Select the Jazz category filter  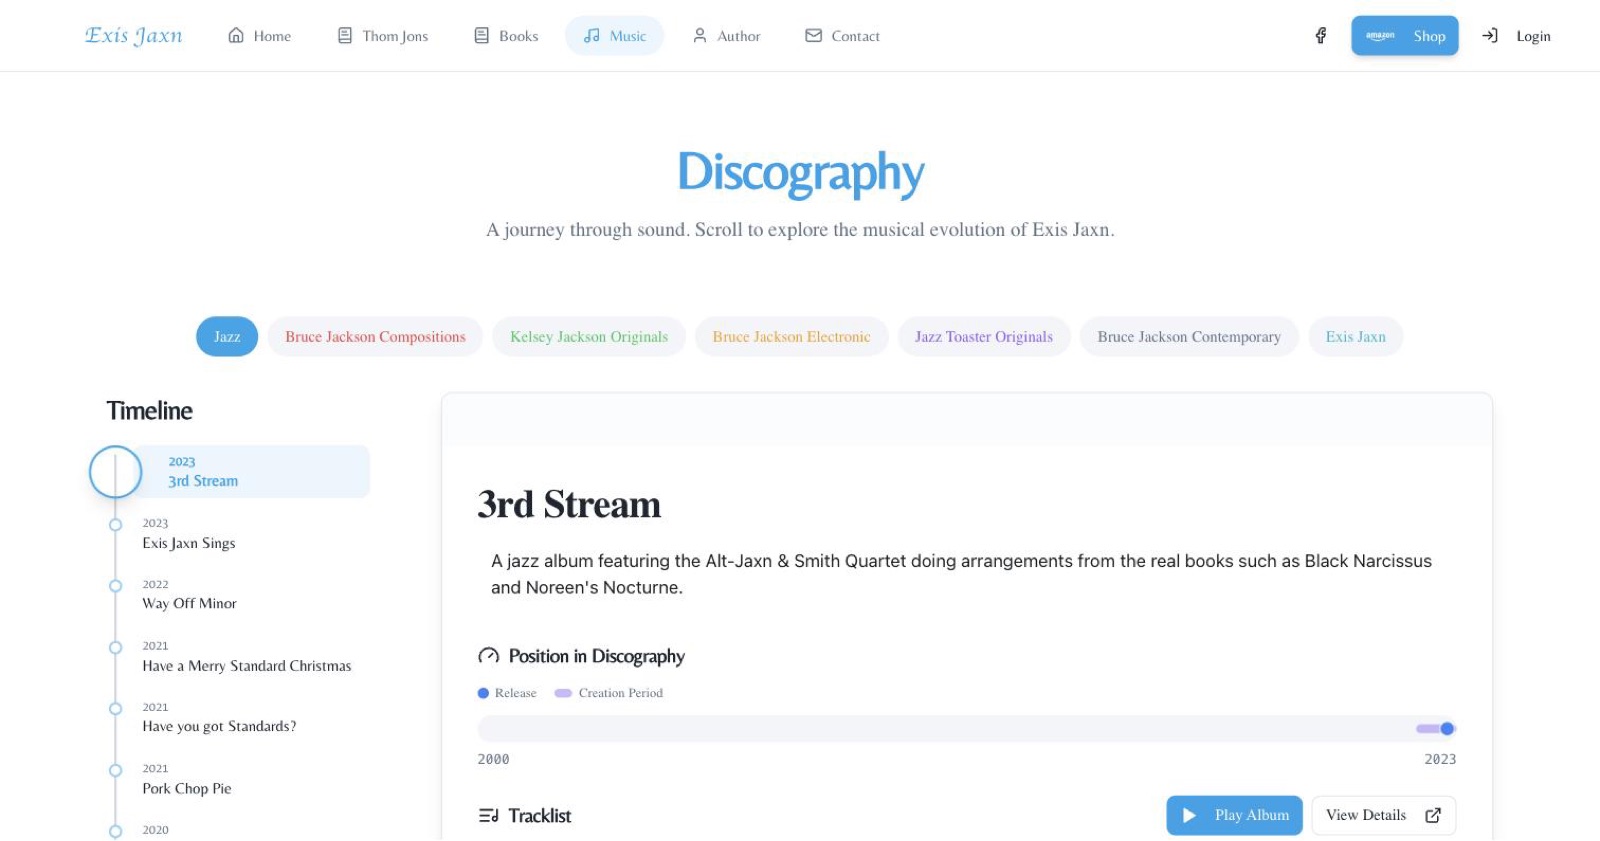click(x=227, y=337)
